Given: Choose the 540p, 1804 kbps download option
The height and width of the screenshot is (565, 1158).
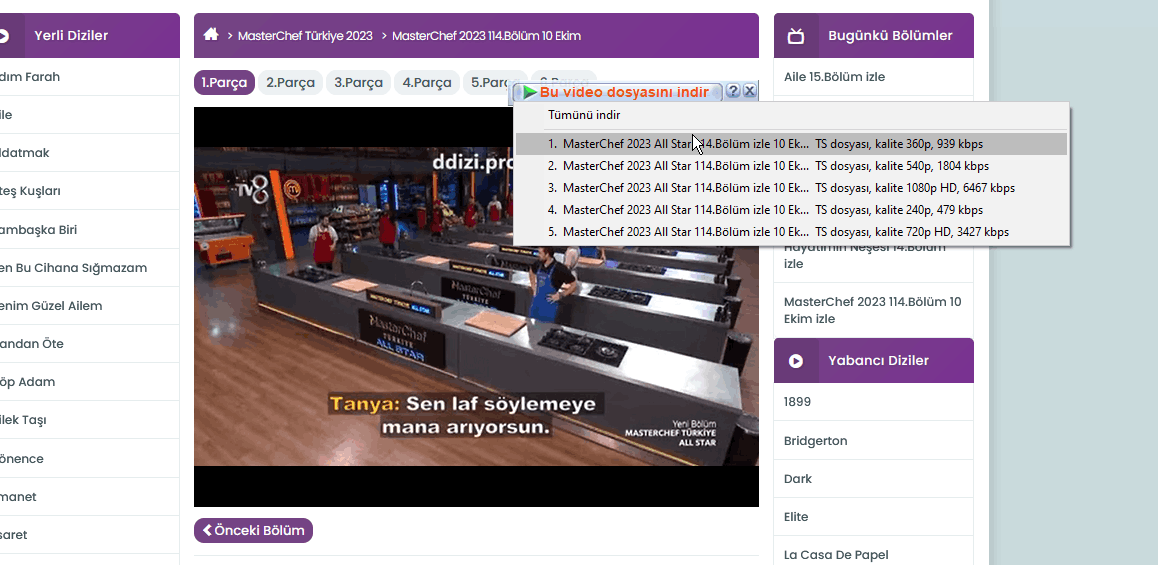Looking at the screenshot, I should click(x=791, y=166).
